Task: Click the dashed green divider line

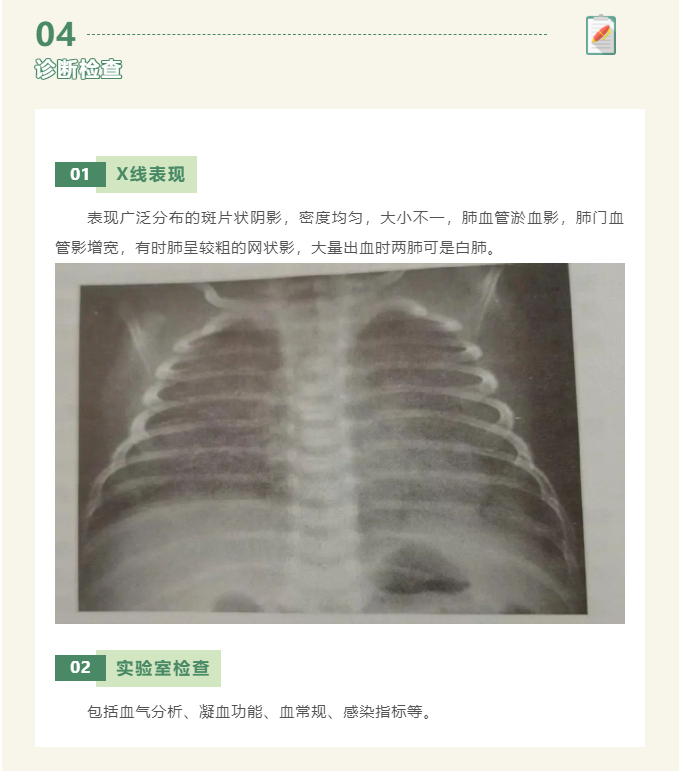Action: 317,34
